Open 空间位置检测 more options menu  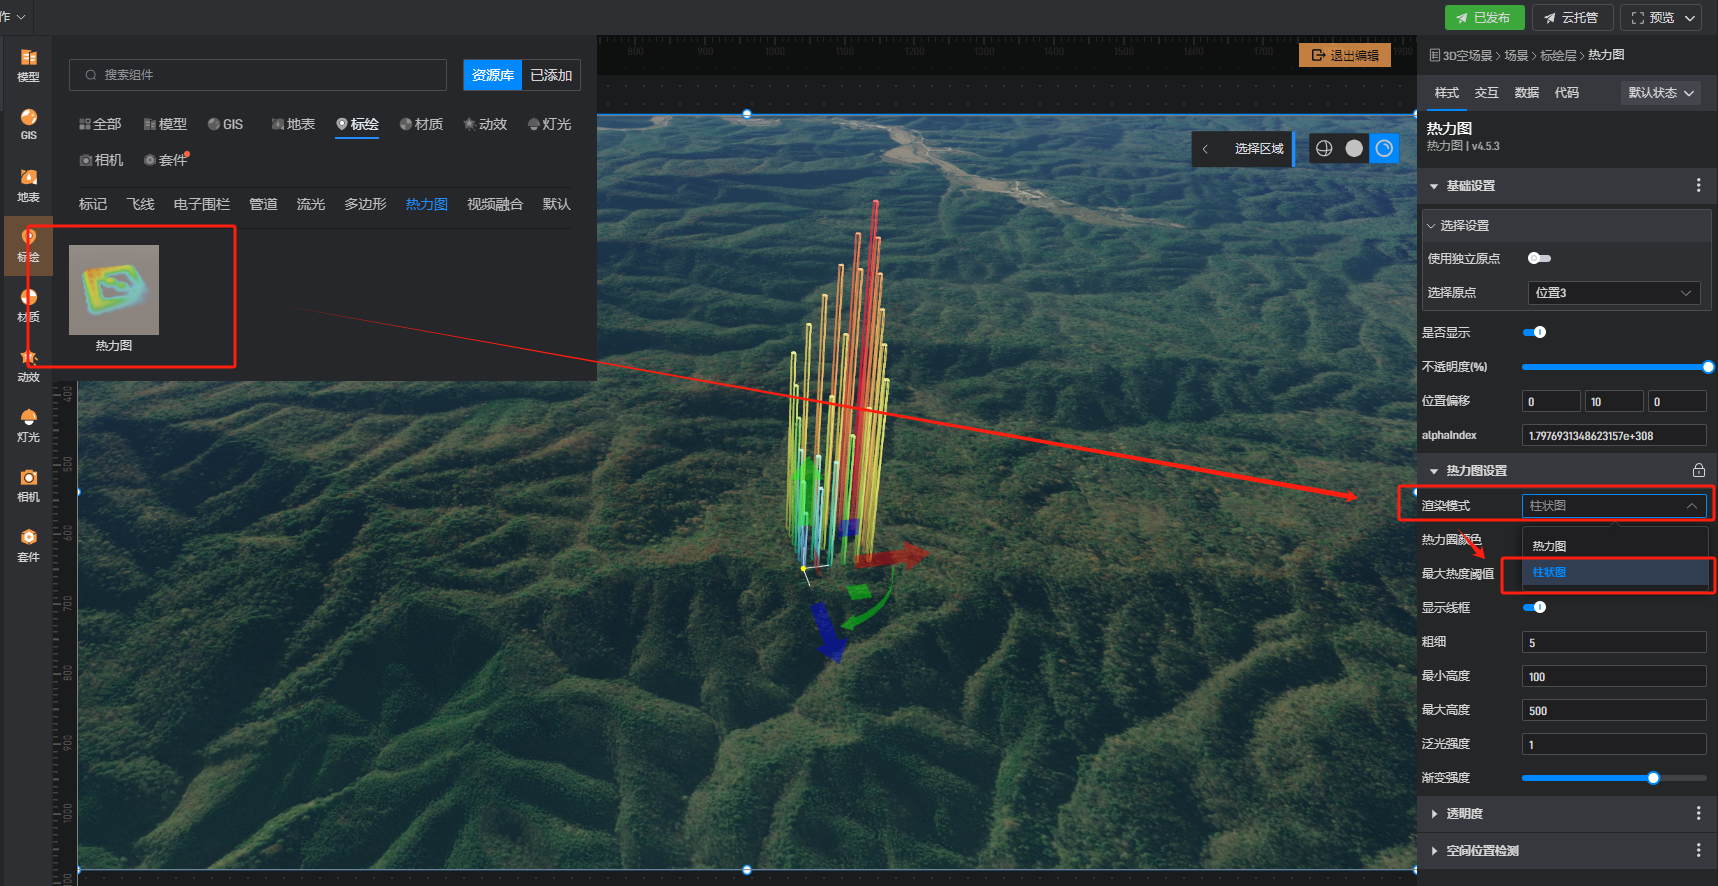coord(1698,850)
